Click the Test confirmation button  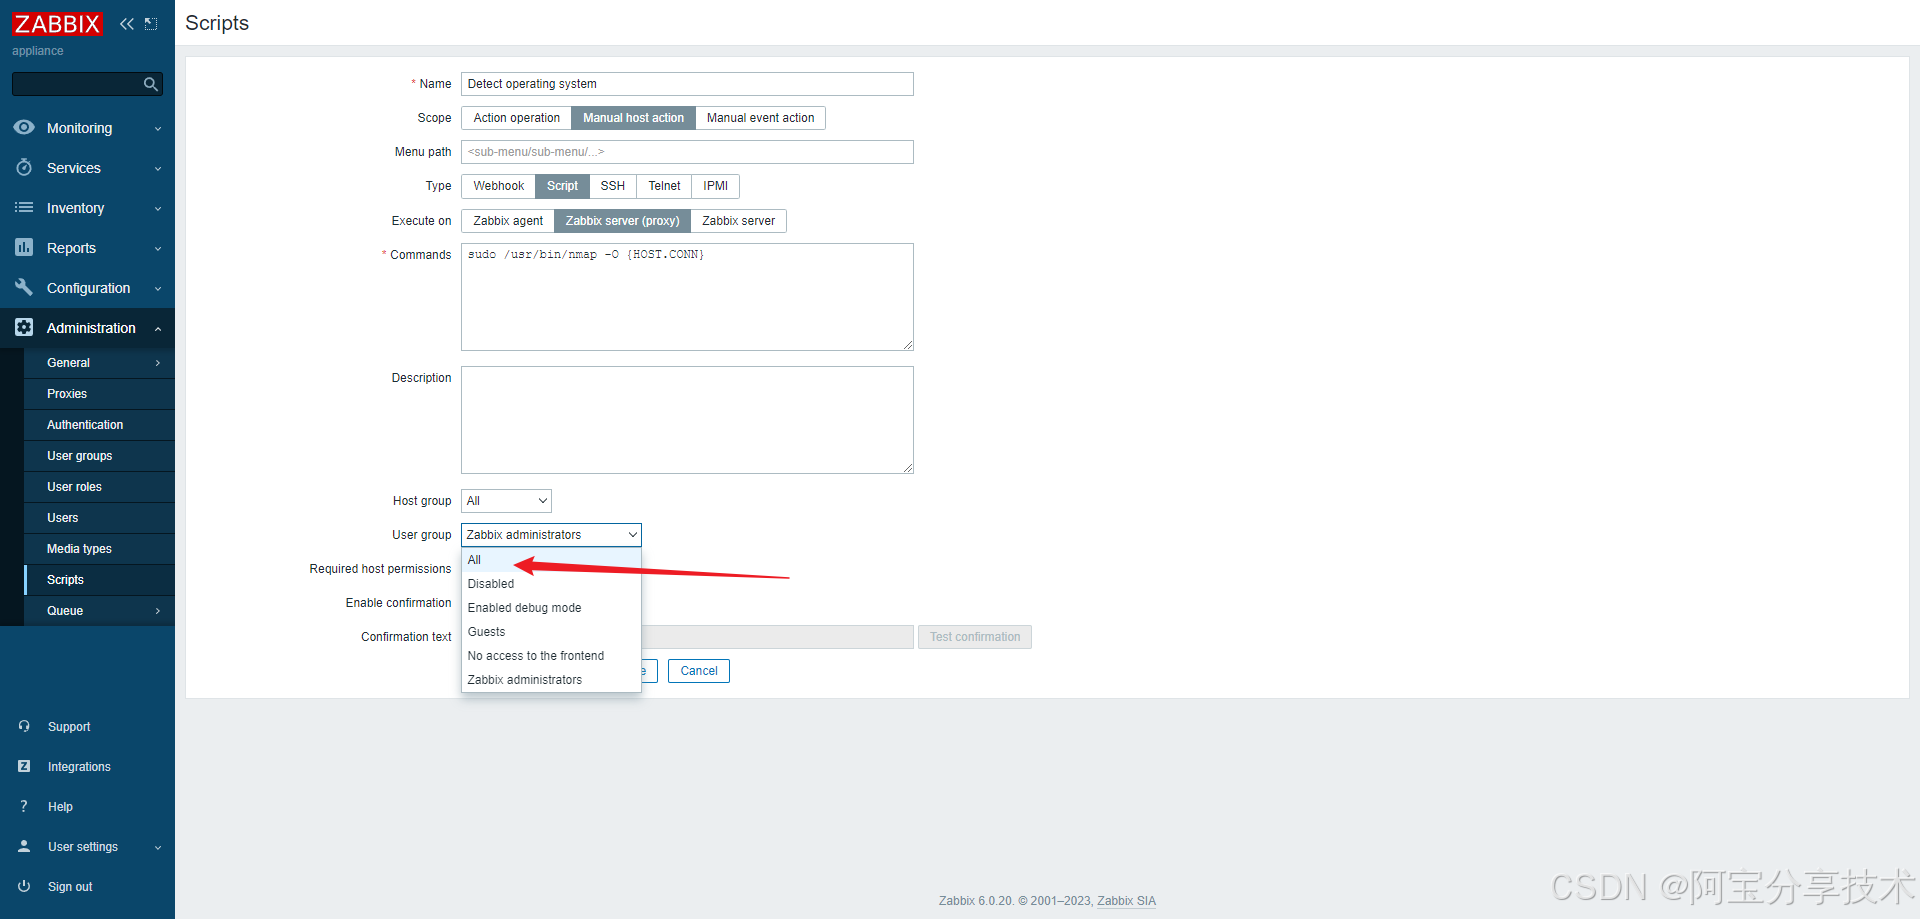pos(975,637)
